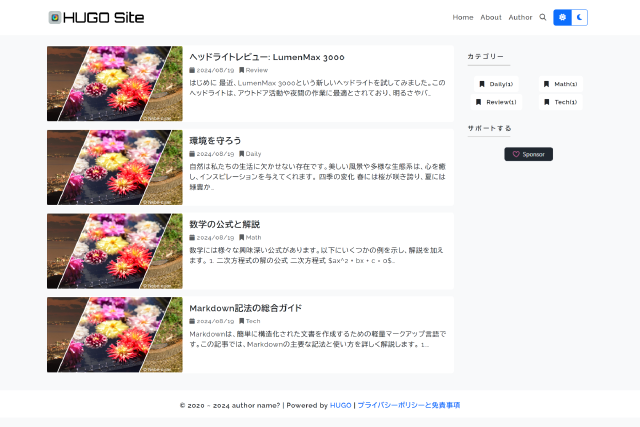Open the HUGO link in footer
The height and width of the screenshot is (427, 640).
(341, 405)
